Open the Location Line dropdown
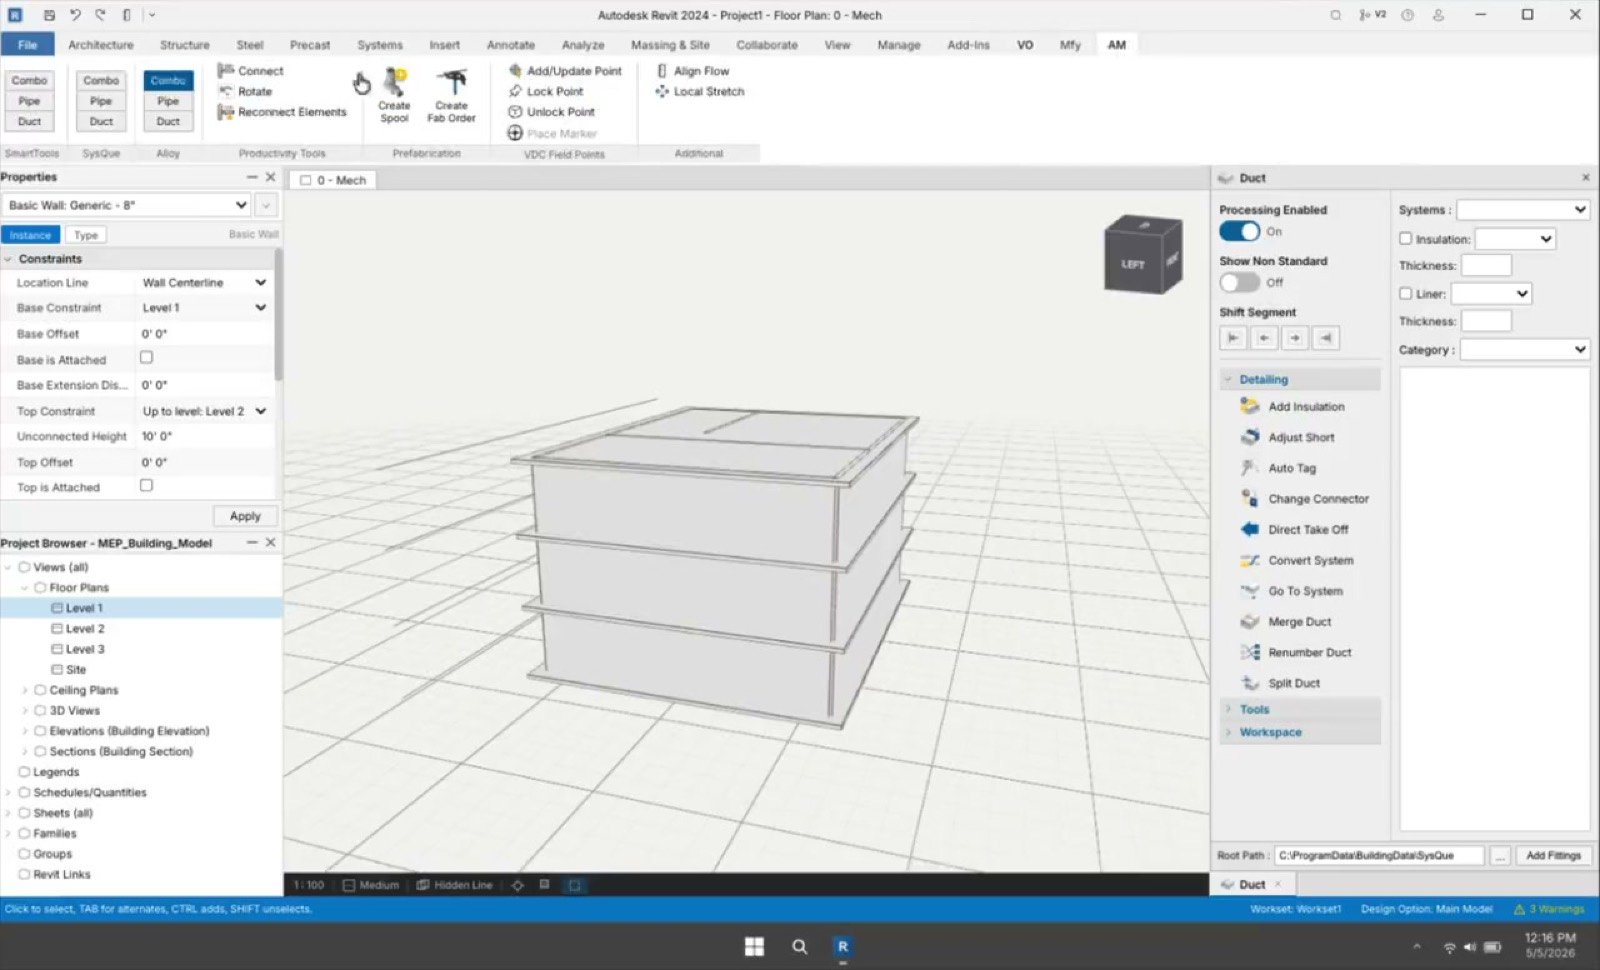Viewport: 1600px width, 970px height. pyautogui.click(x=204, y=283)
